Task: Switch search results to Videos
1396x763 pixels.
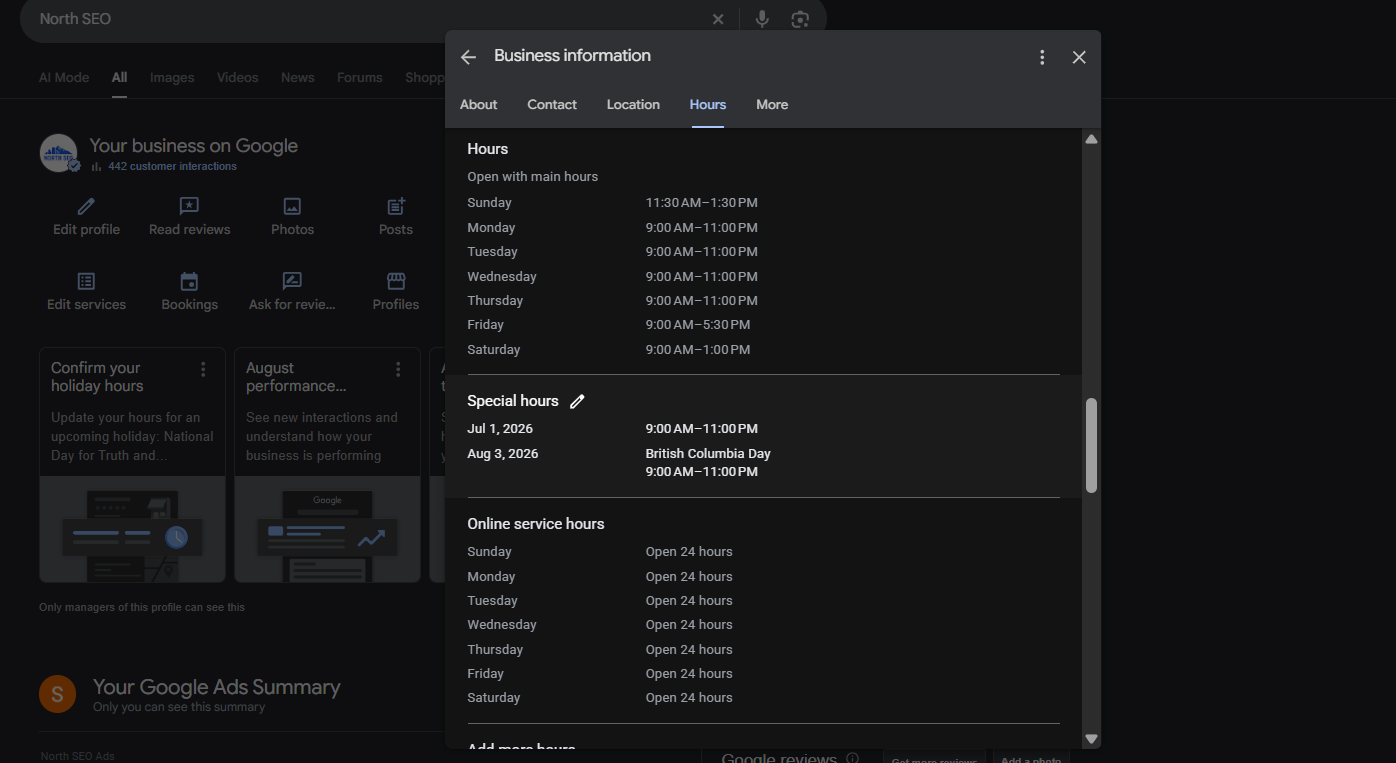Action: 237,78
